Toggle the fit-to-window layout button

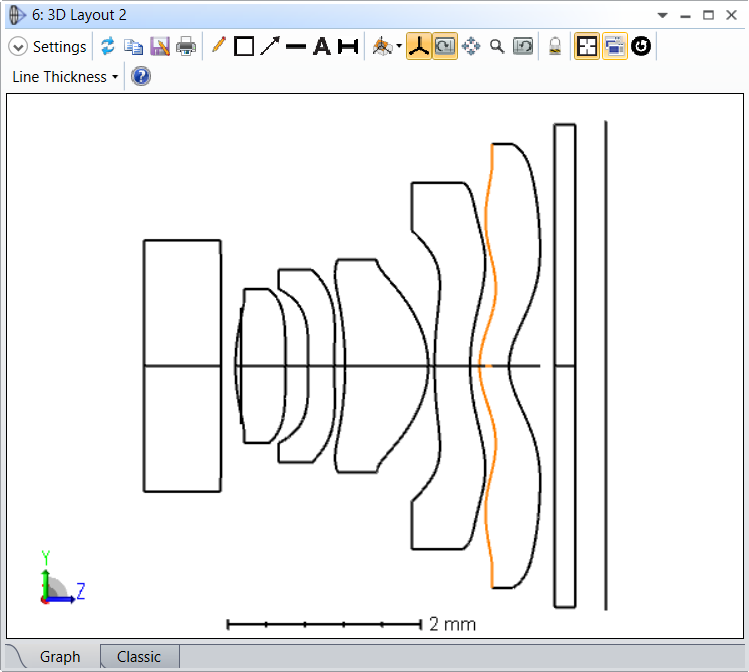pos(587,46)
